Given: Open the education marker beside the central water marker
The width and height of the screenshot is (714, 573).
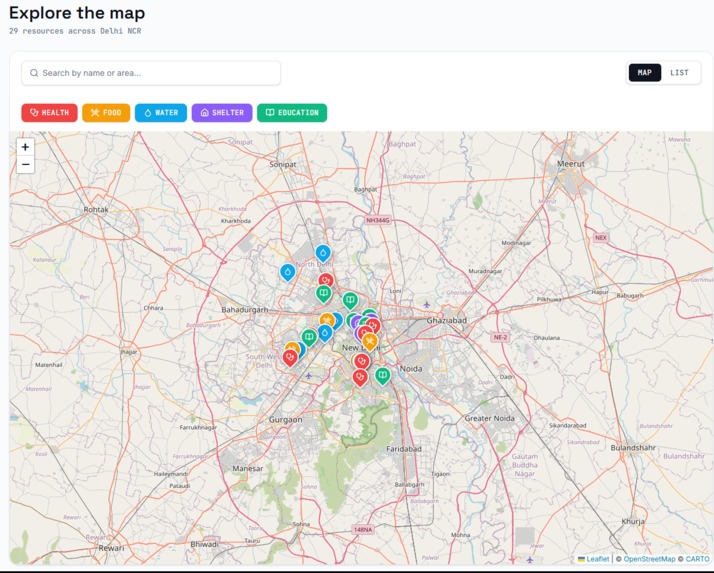Looking at the screenshot, I should click(309, 338).
